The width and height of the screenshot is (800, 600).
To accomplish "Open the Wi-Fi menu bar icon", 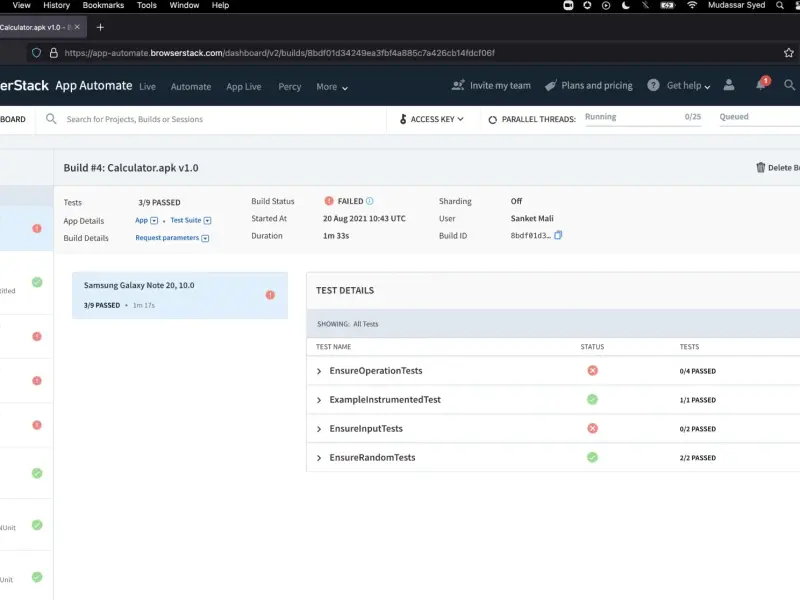I will 692,5.
